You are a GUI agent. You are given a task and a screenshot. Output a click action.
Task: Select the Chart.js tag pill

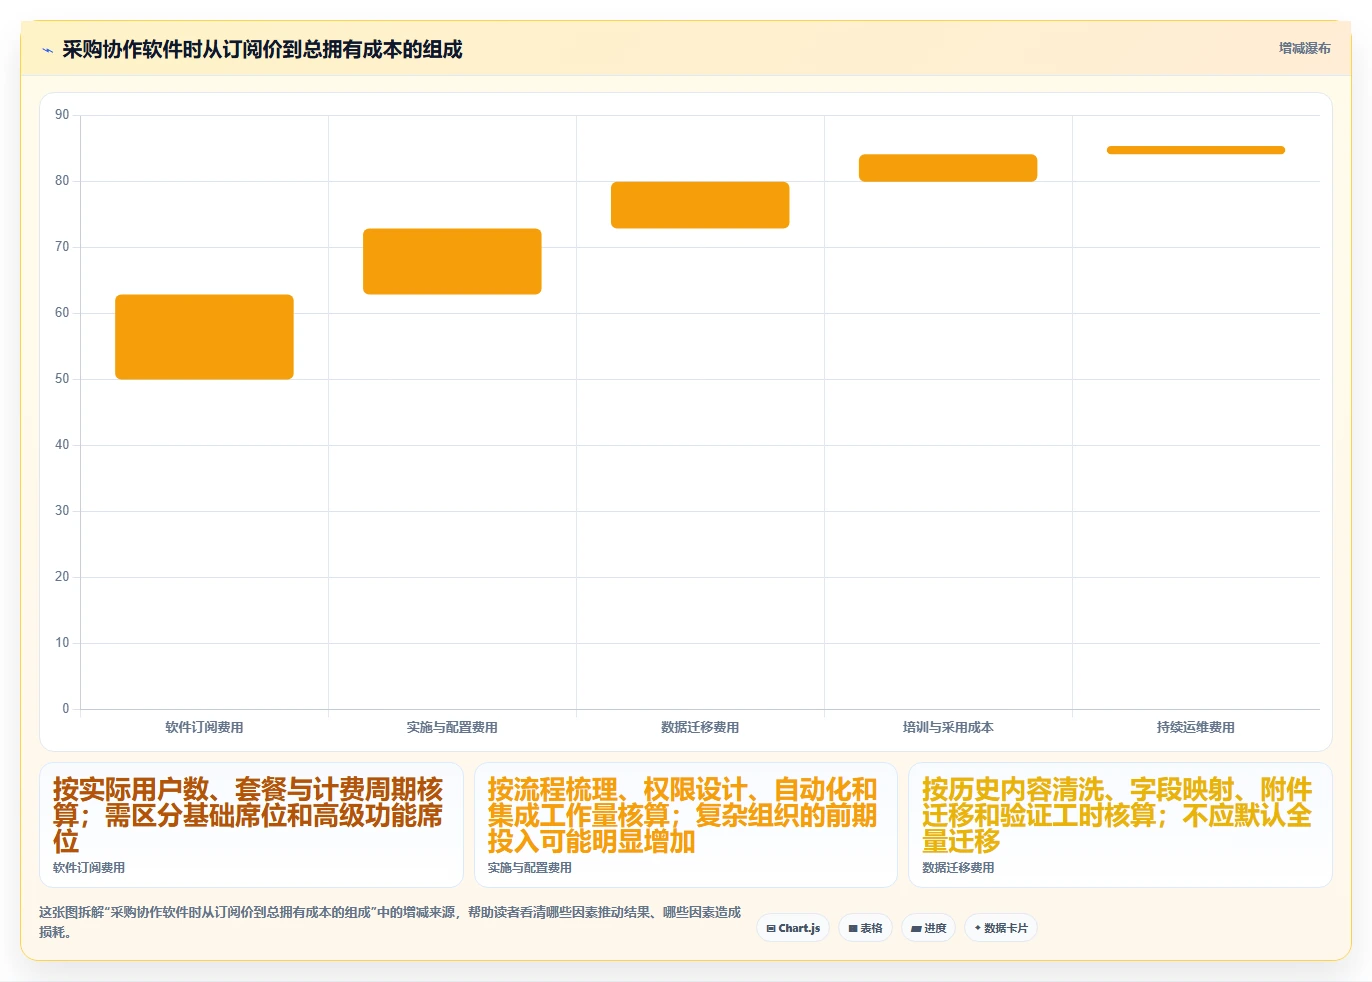point(793,928)
